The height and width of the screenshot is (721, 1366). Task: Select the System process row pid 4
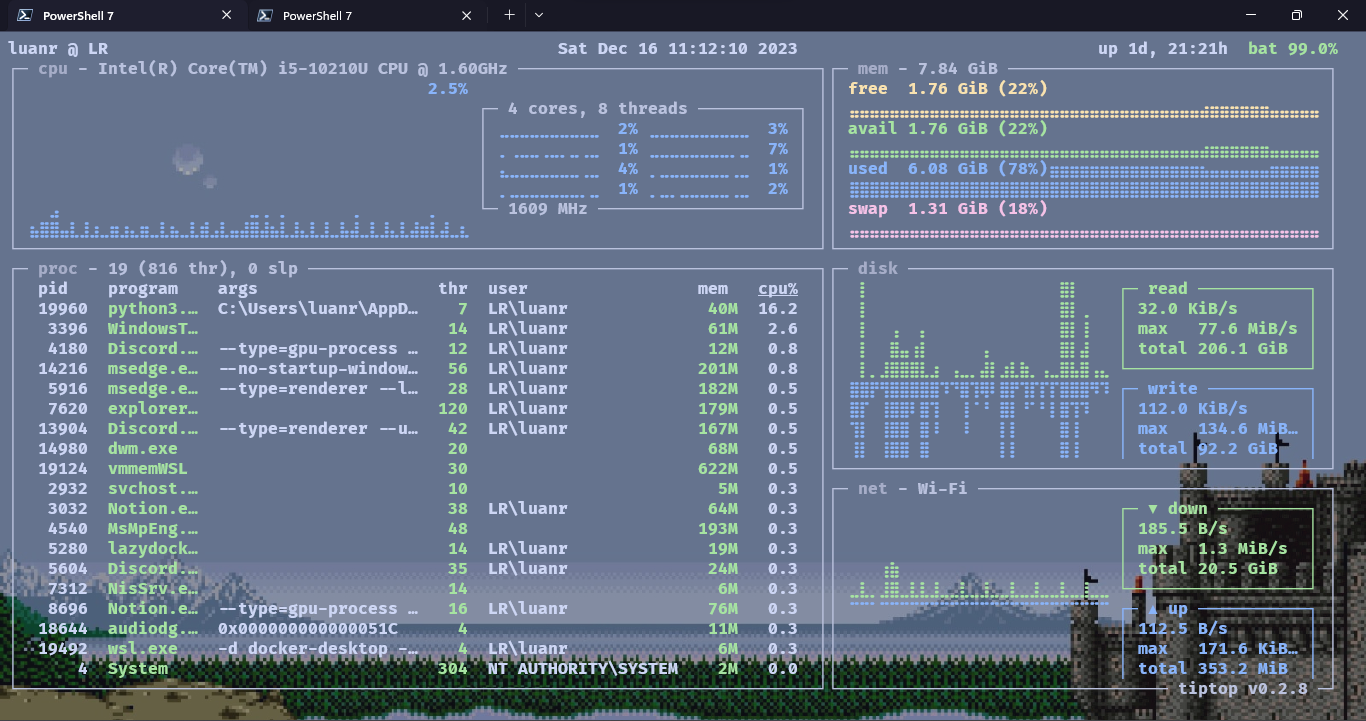point(418,669)
